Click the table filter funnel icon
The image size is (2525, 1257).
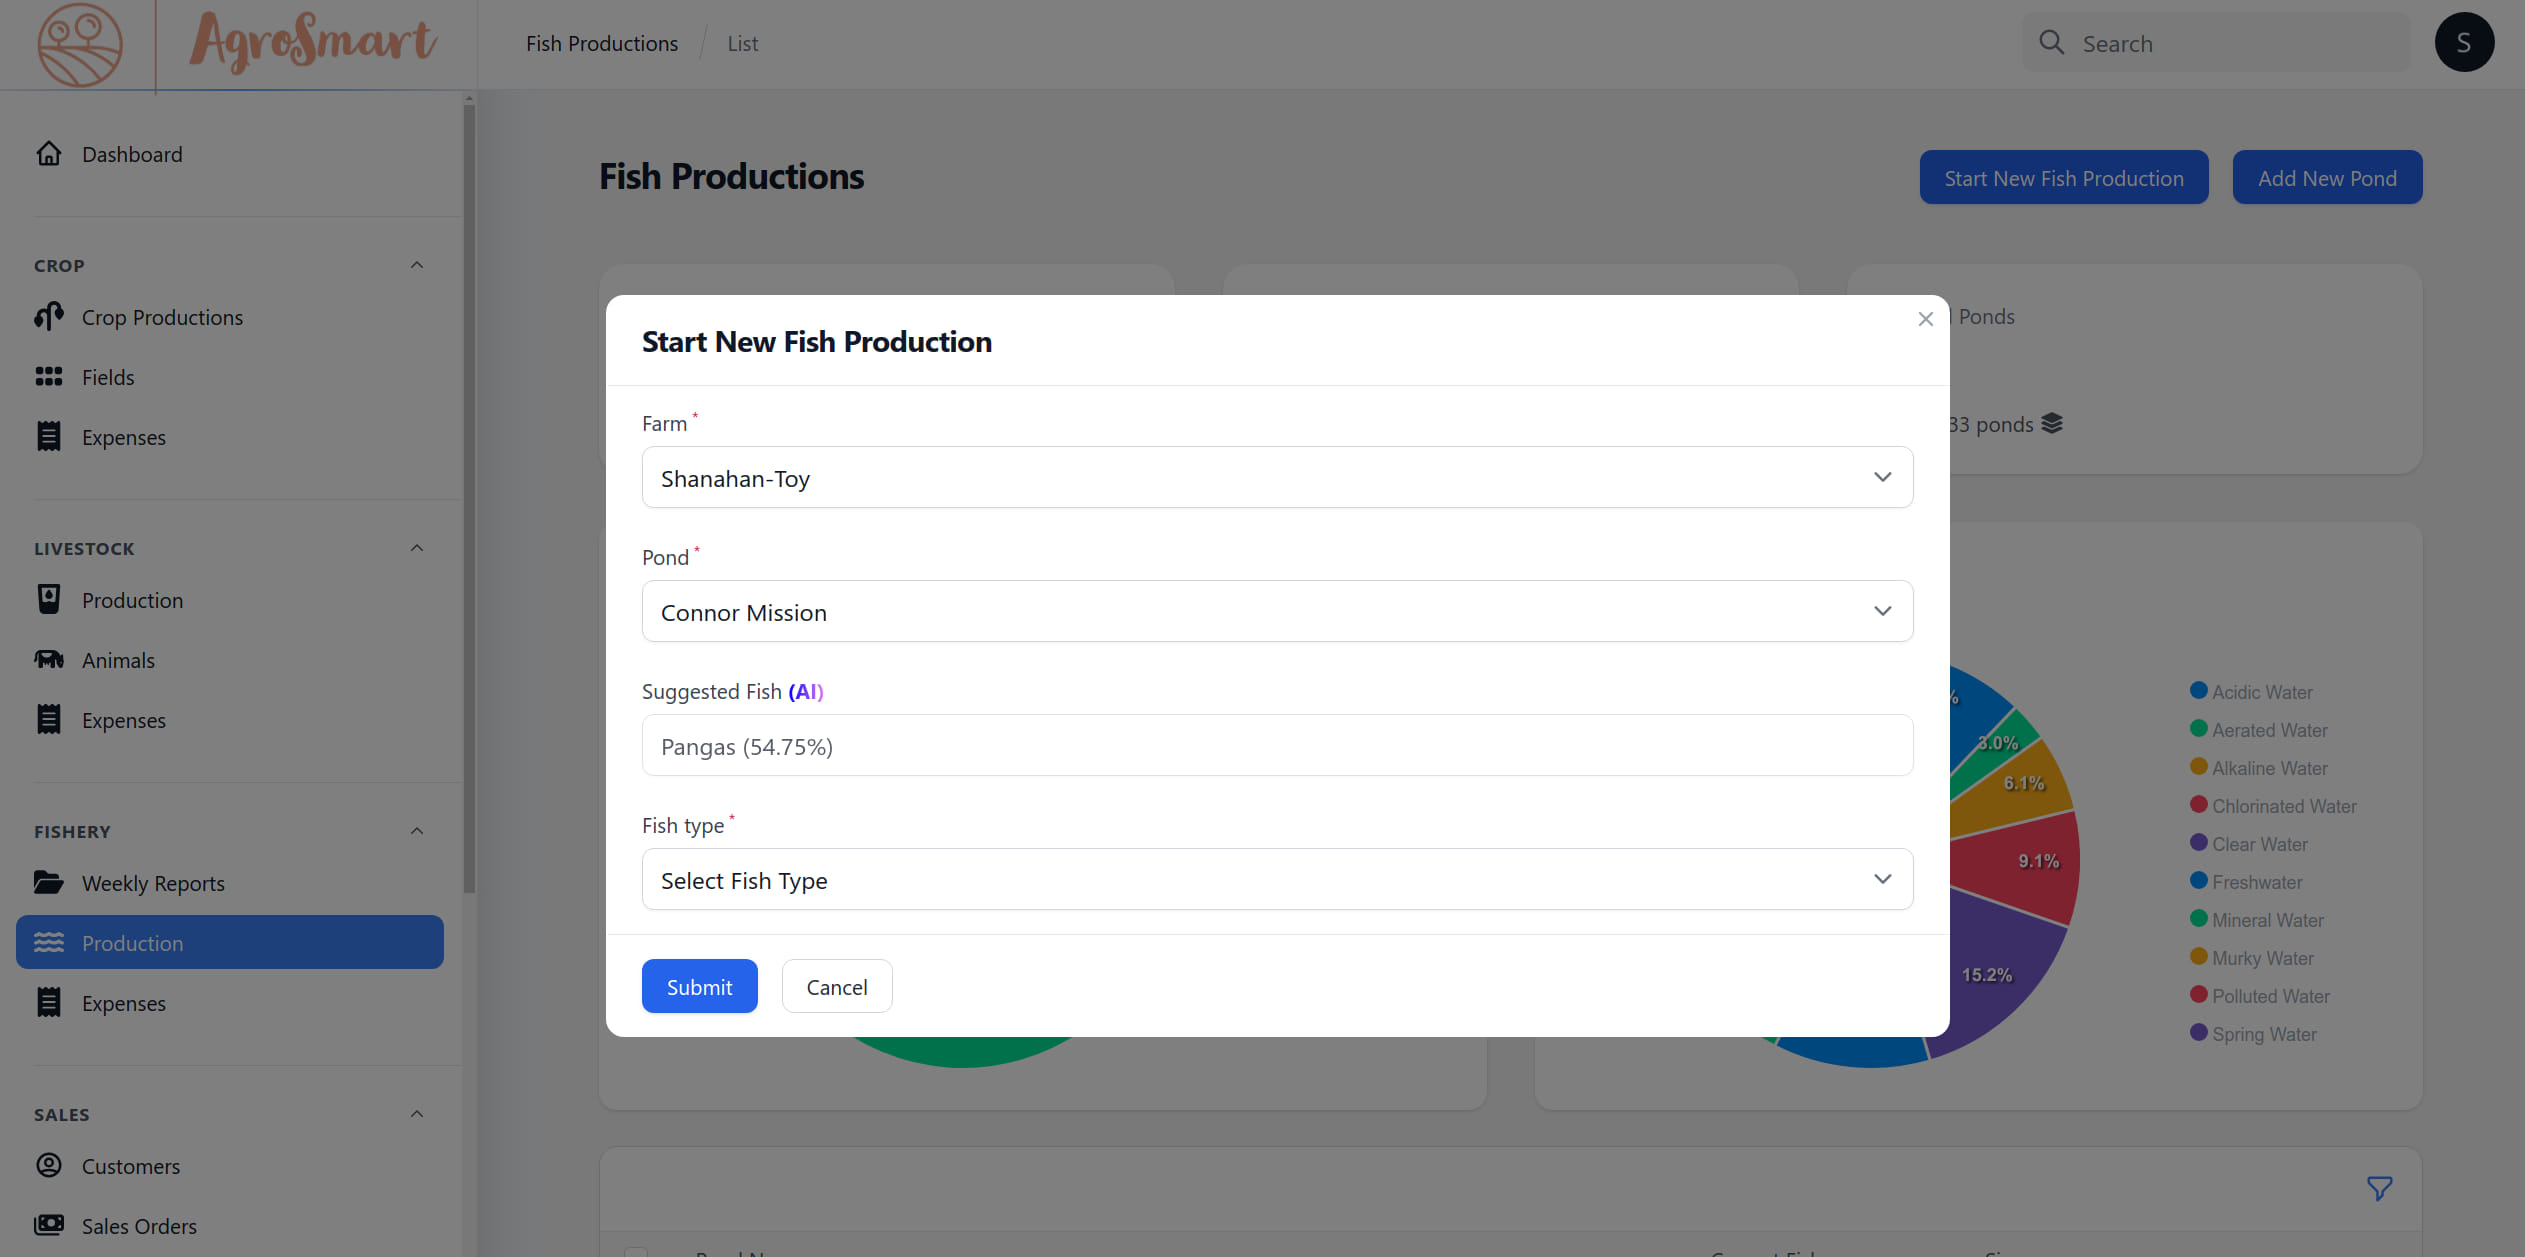pos(2379,1188)
